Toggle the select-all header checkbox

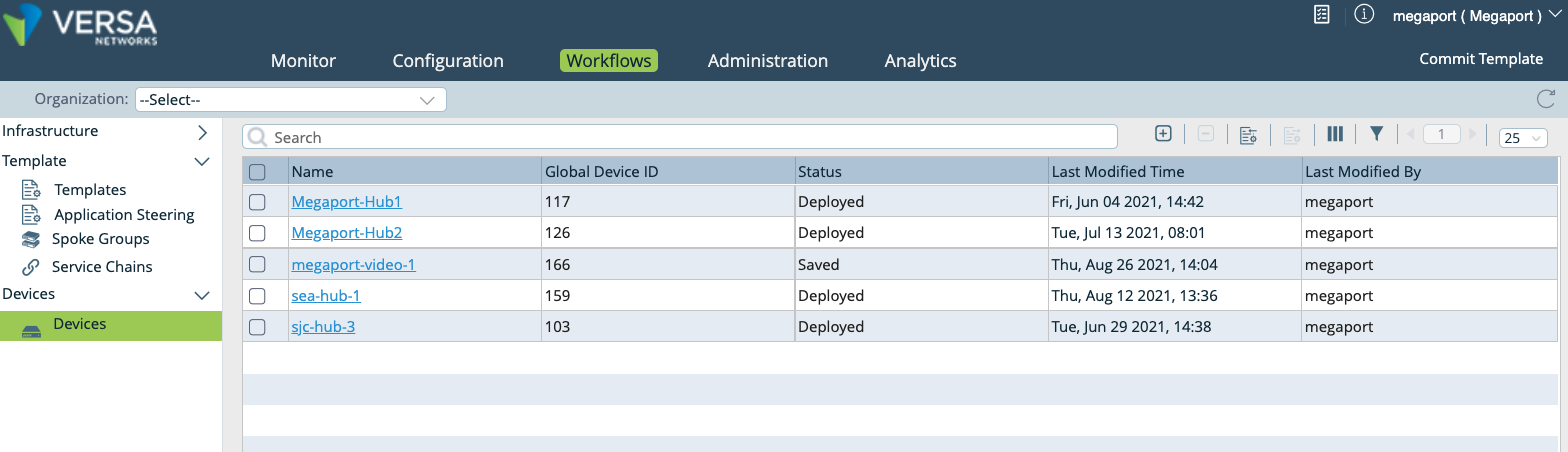(x=257, y=172)
